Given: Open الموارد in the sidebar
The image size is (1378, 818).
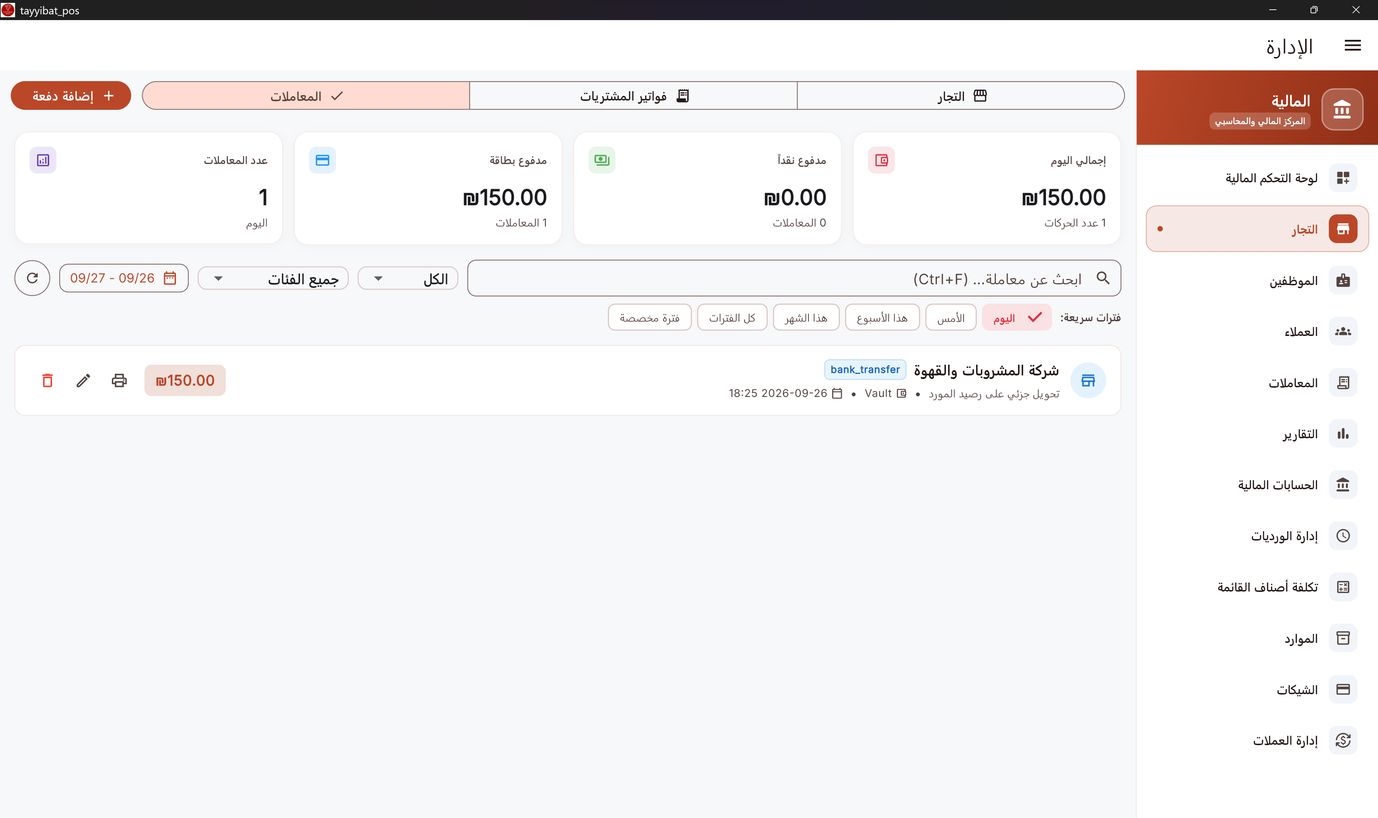Looking at the screenshot, I should [1257, 638].
